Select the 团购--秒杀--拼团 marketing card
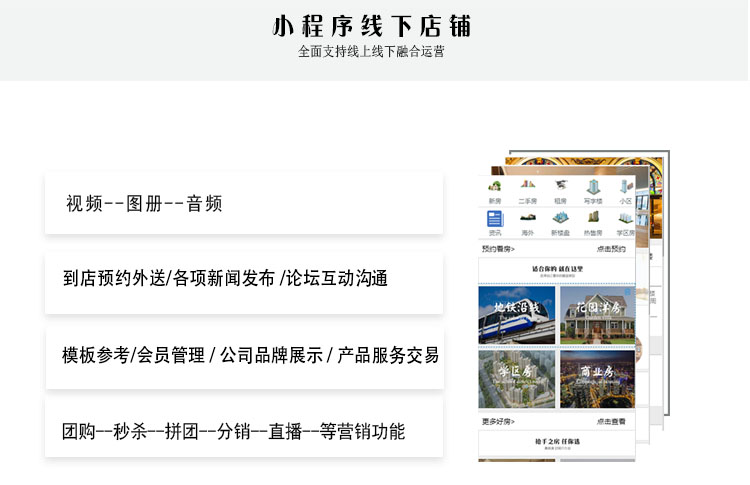The image size is (750, 485). pos(244,431)
